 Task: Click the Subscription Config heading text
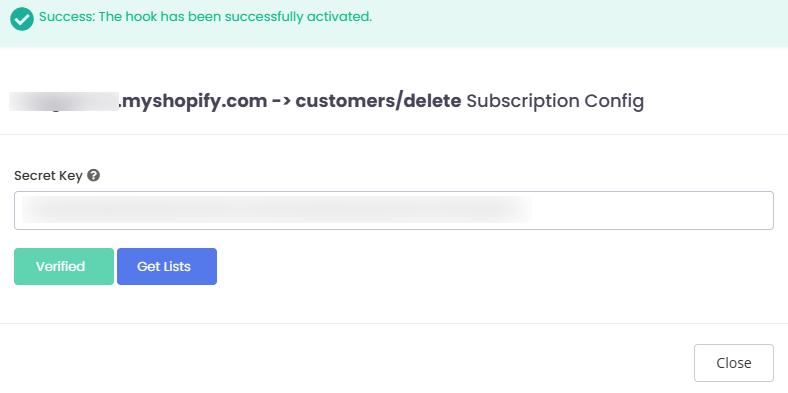tap(555, 101)
